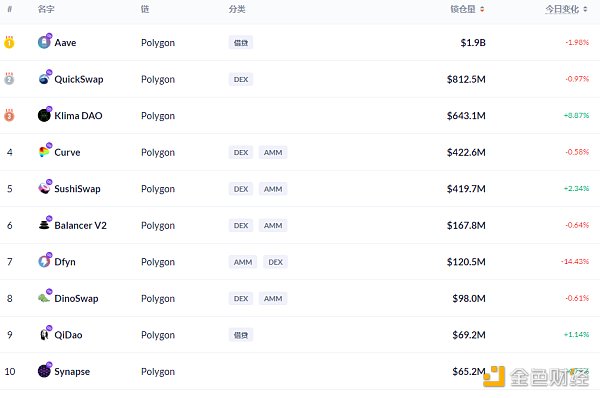Click the QiDao logo icon
The height and width of the screenshot is (398, 600).
click(44, 334)
